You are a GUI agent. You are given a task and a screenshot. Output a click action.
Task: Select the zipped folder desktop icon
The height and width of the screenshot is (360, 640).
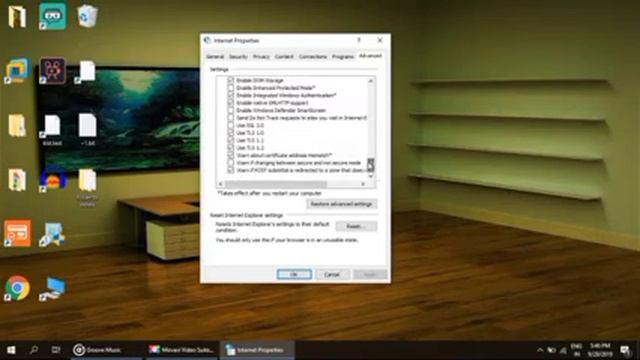point(17,125)
